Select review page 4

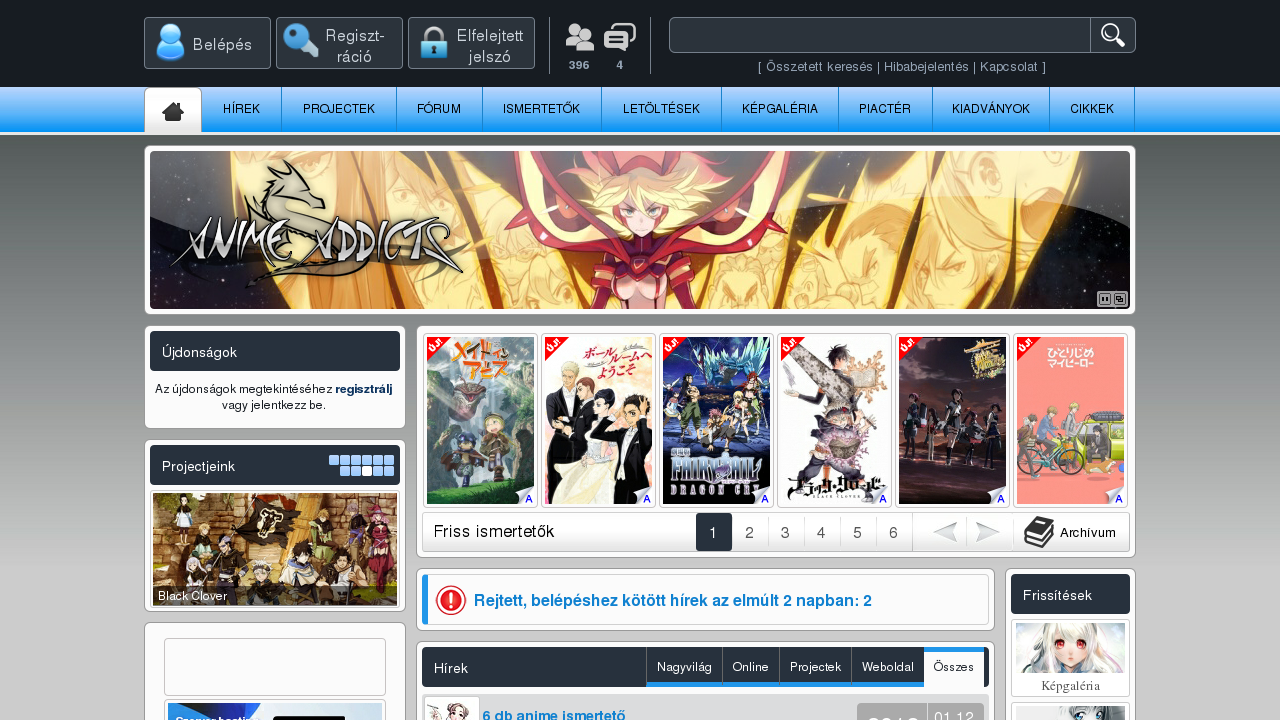[x=822, y=532]
